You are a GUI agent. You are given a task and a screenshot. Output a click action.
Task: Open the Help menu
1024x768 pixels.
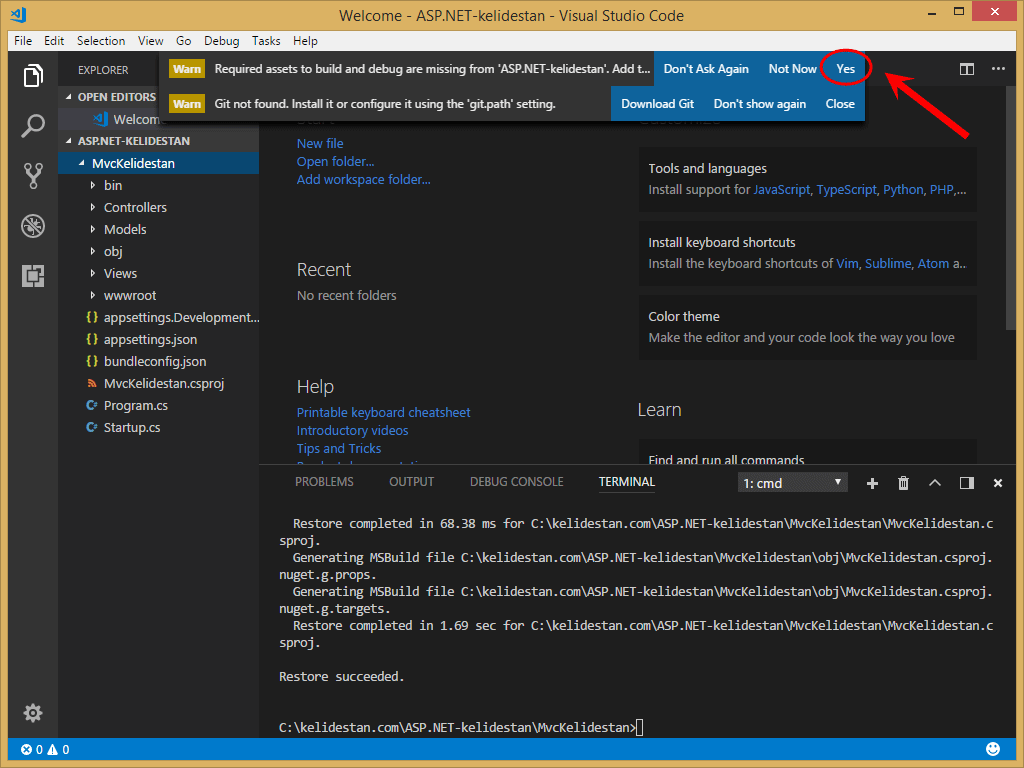(x=305, y=40)
